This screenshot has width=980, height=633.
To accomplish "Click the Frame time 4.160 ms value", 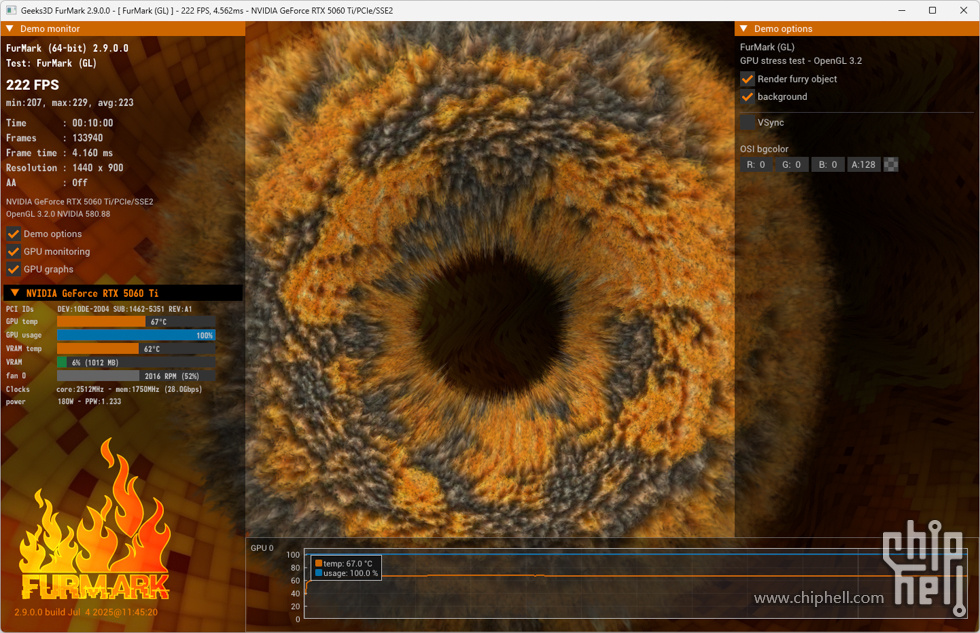I will tap(92, 153).
